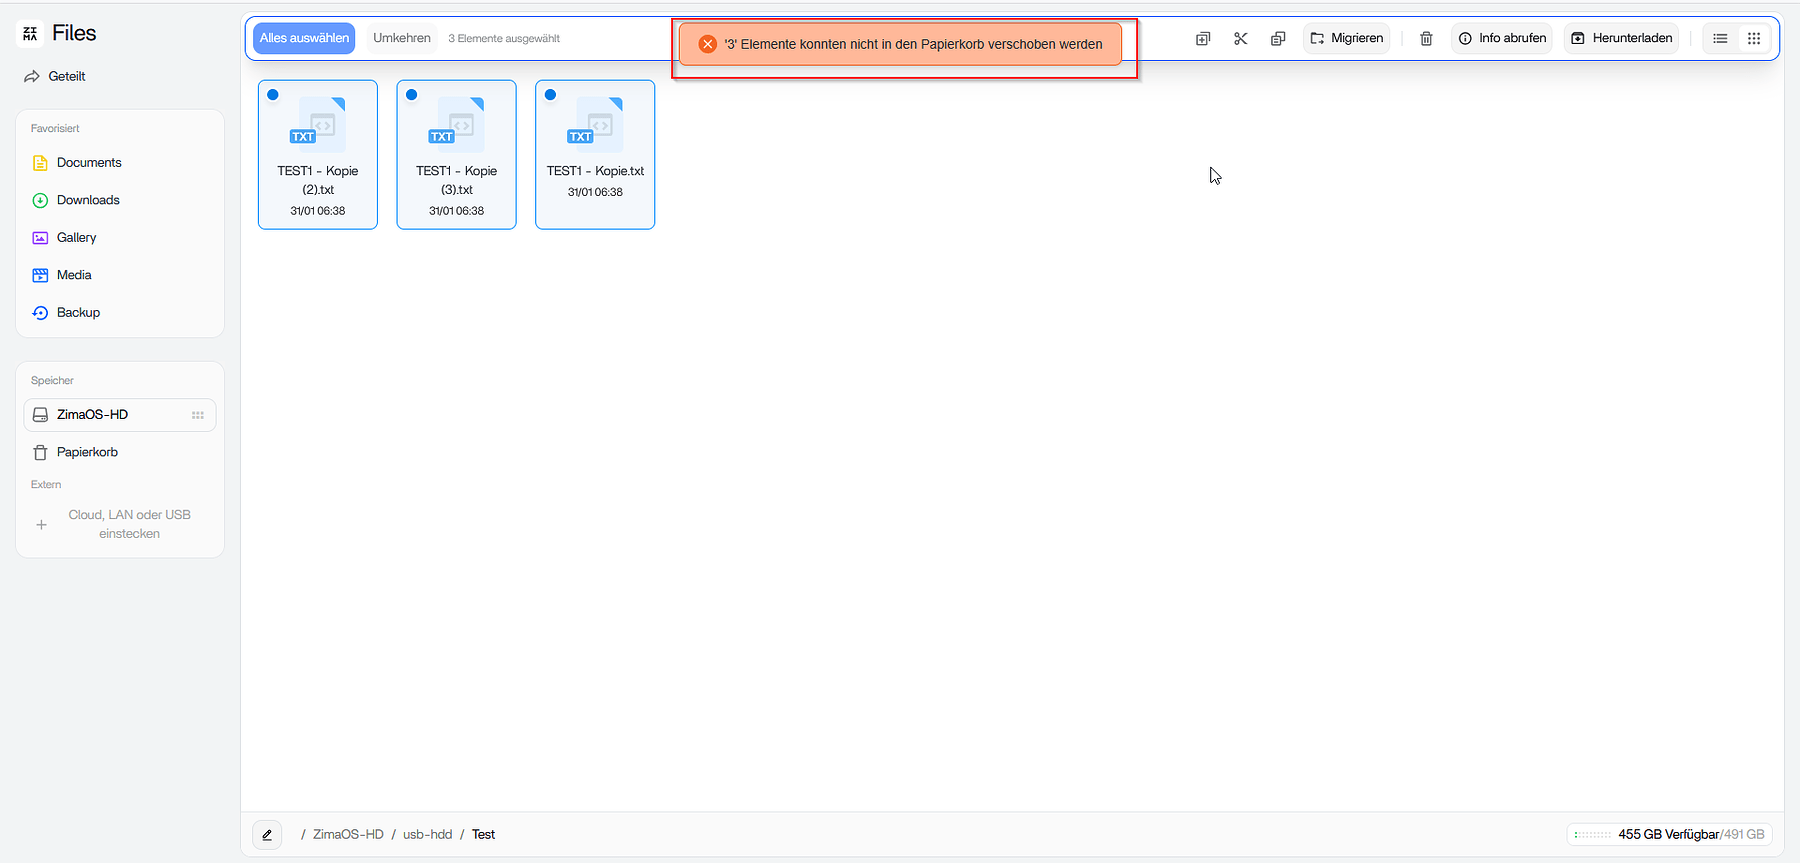1800x863 pixels.
Task: Open Gallery in favorites
Action: click(76, 237)
